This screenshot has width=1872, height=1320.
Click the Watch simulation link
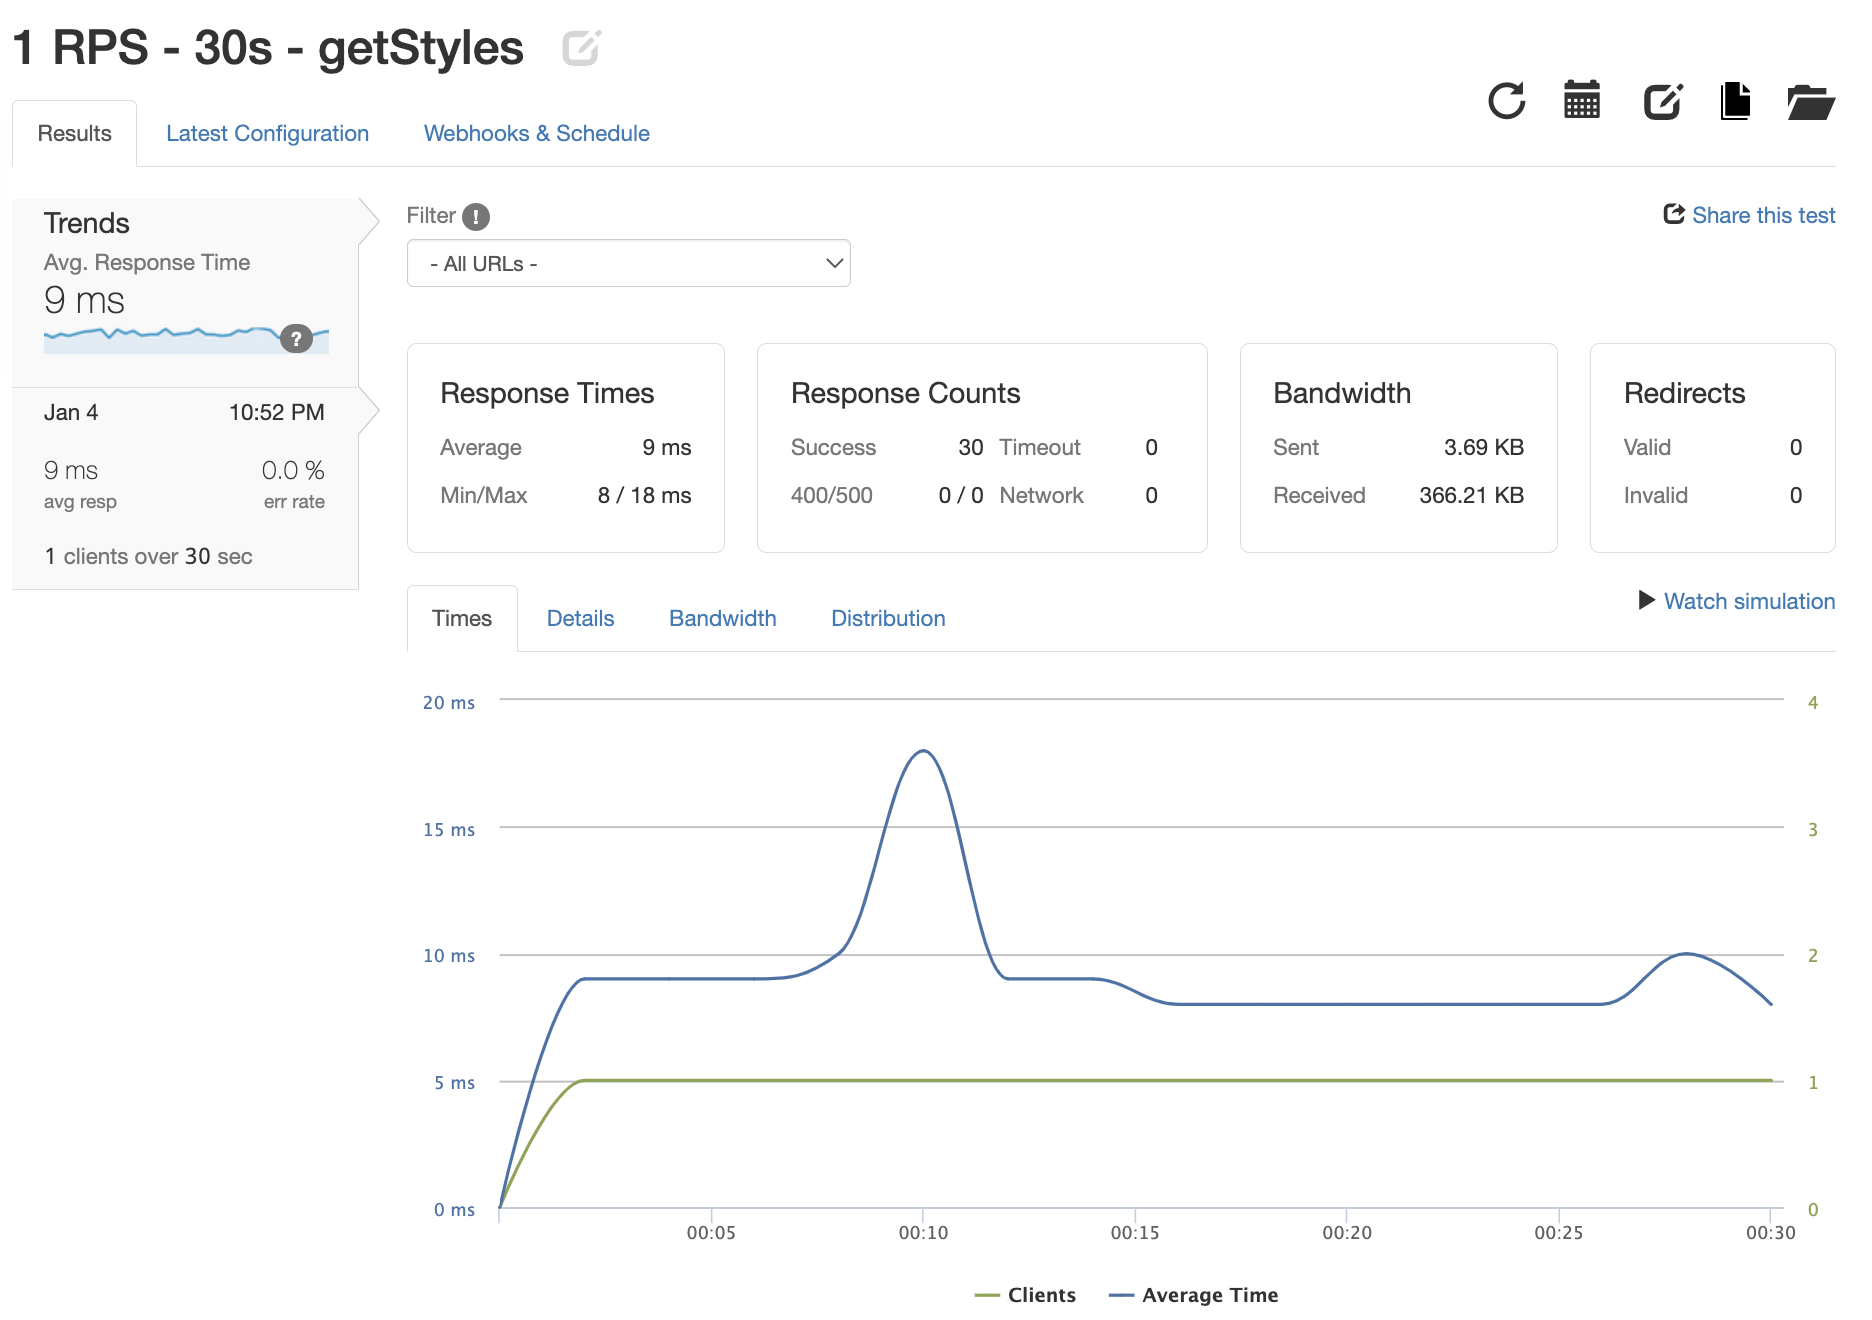(x=1749, y=601)
